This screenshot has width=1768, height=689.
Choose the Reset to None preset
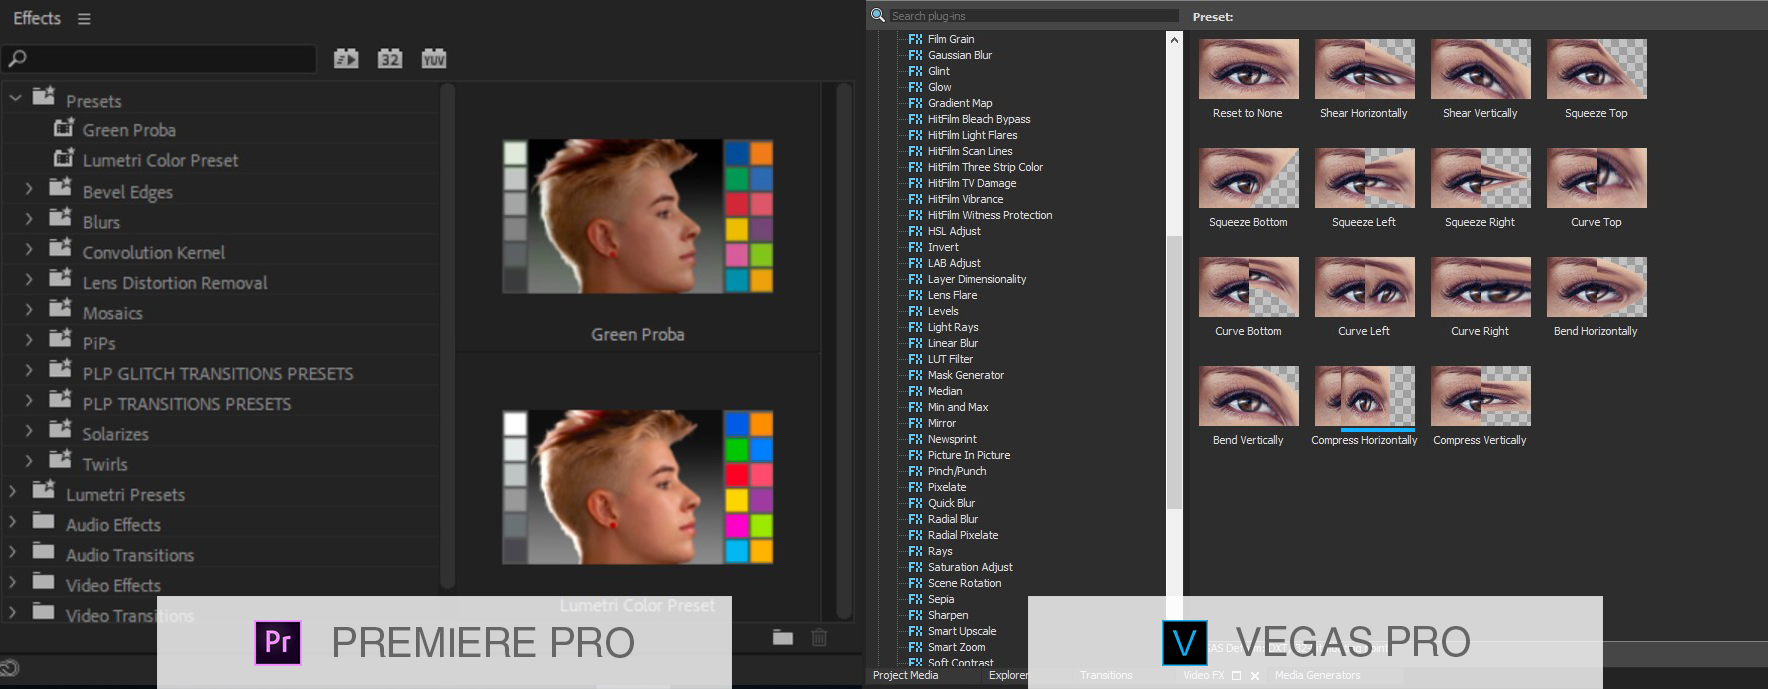[x=1248, y=69]
